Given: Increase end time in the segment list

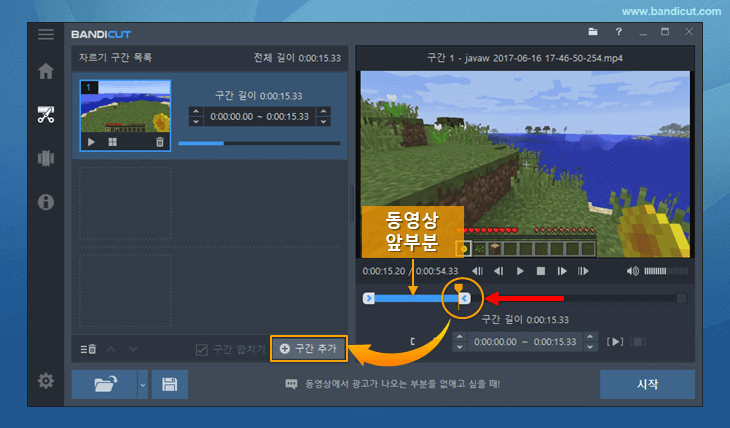Looking at the screenshot, I should coord(324,111).
